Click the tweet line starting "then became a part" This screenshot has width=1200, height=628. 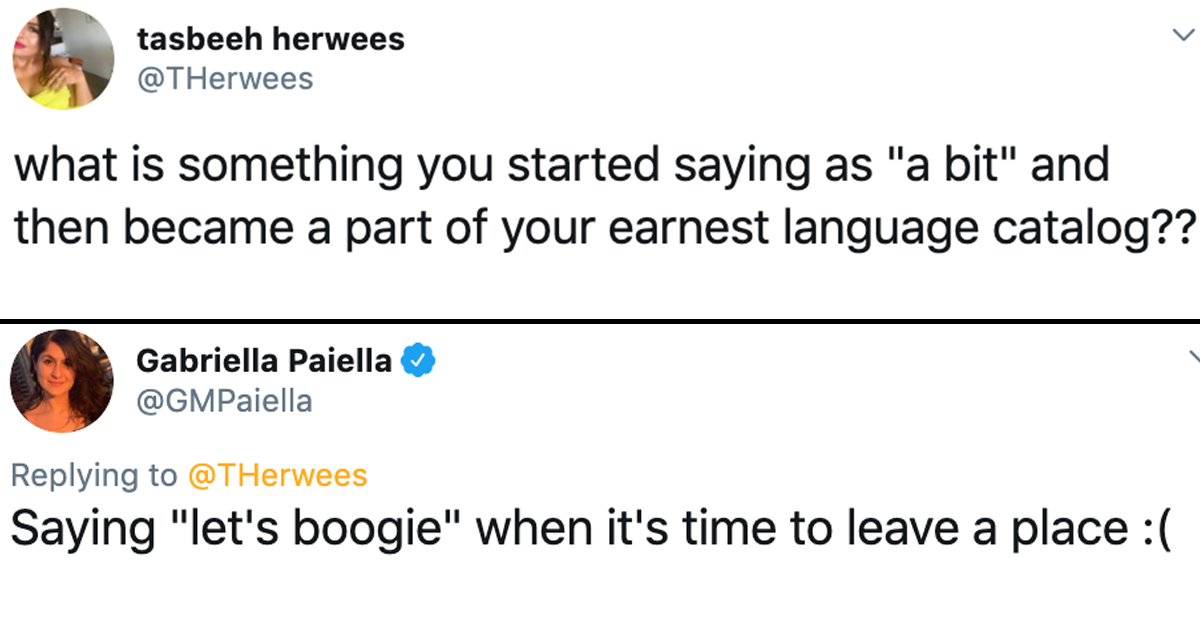click(605, 230)
